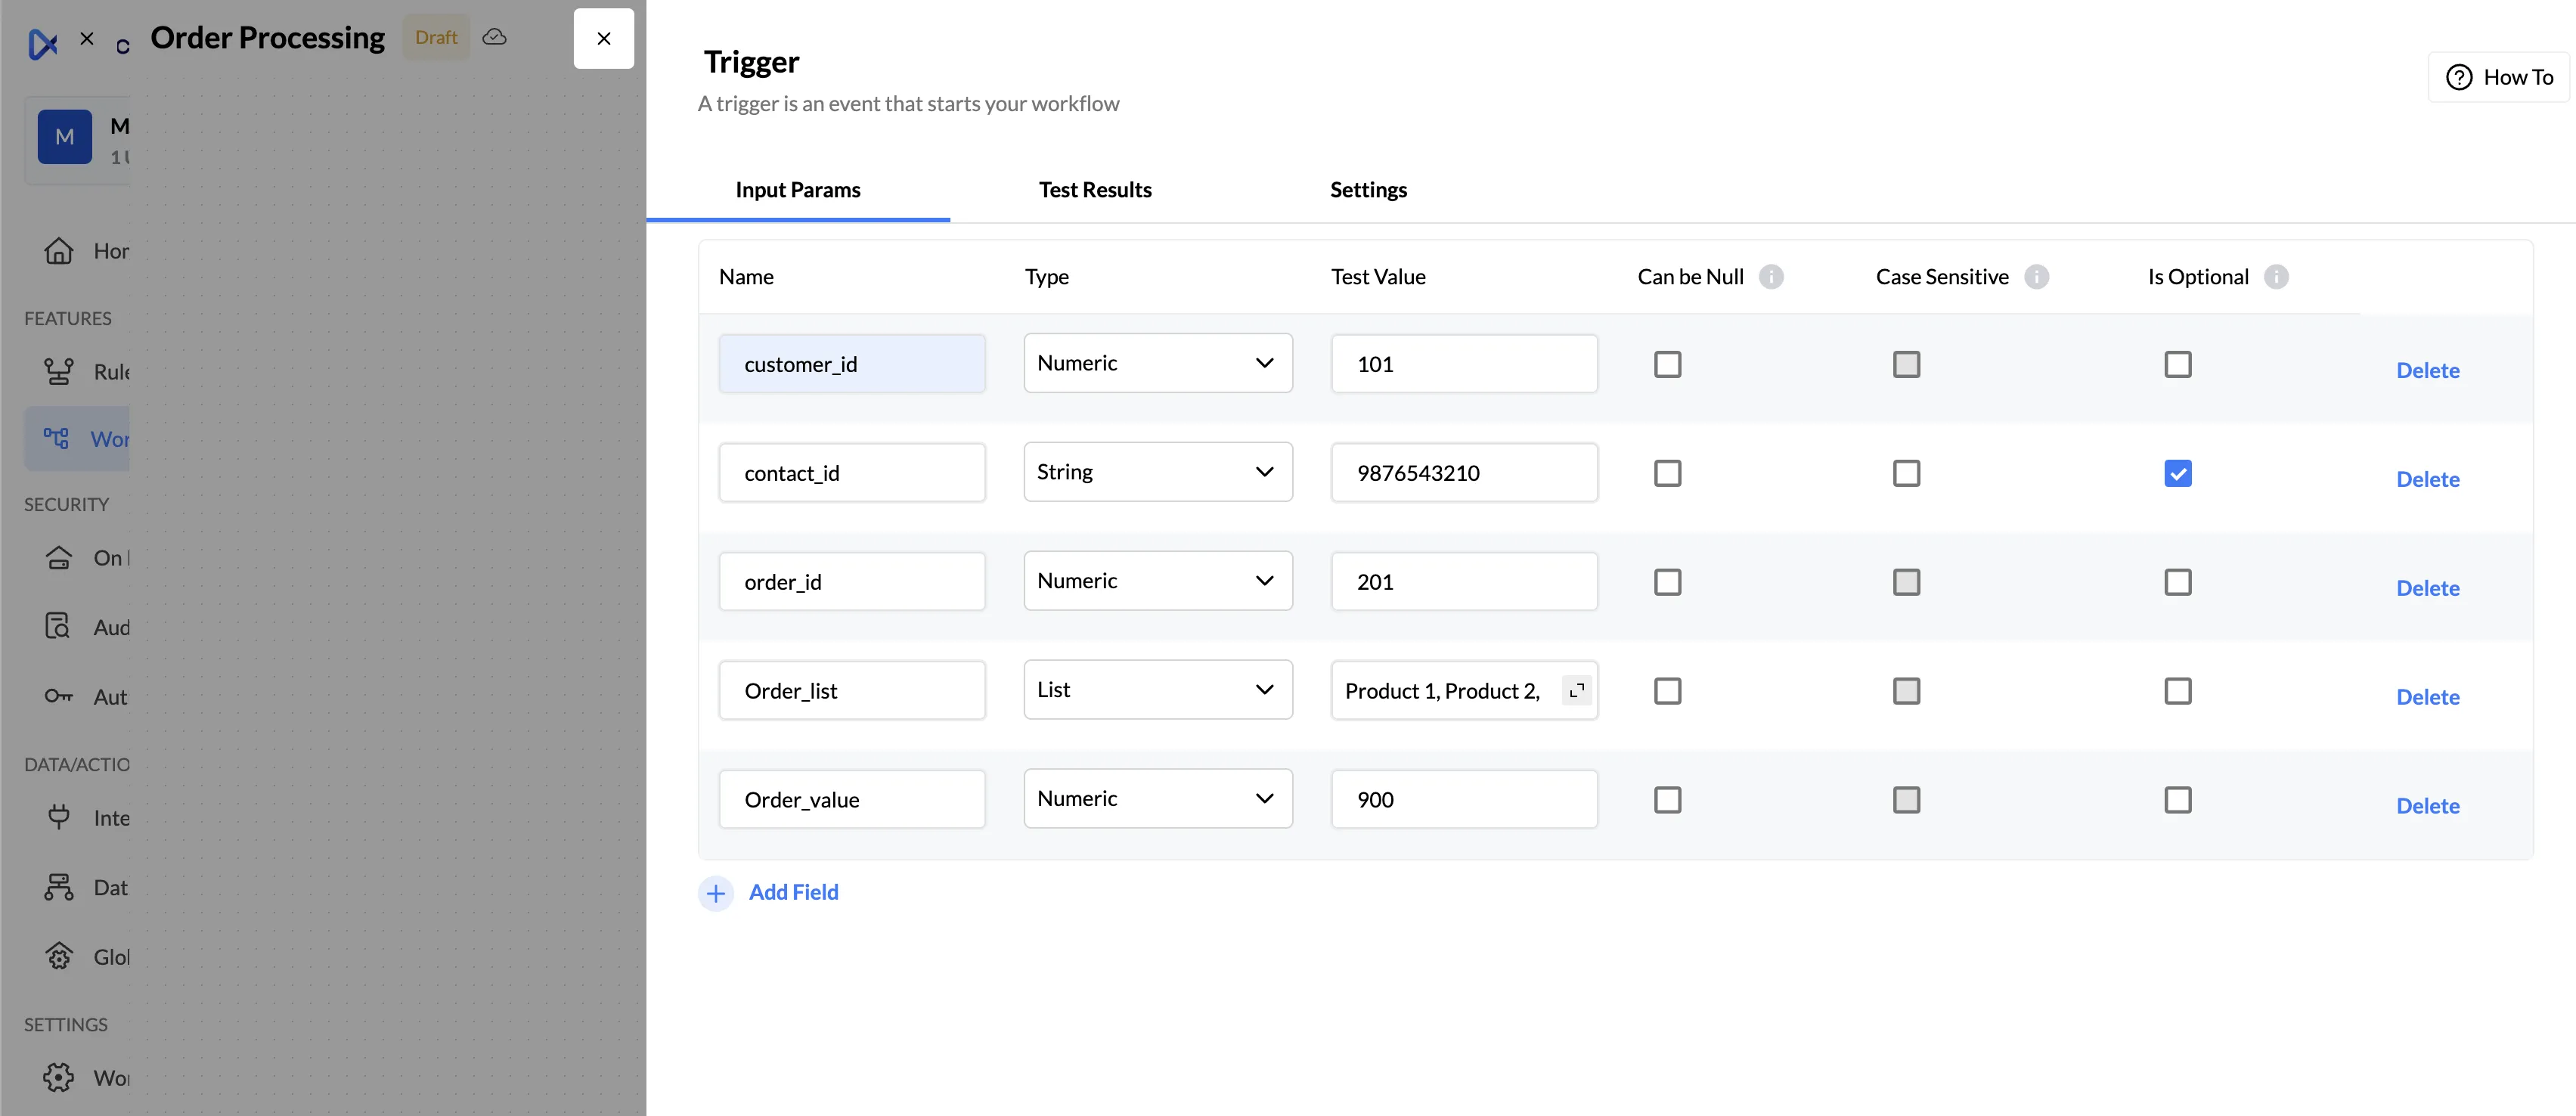This screenshot has width=2576, height=1116.
Task: Open the String type dropdown for contact_id
Action: point(1157,472)
